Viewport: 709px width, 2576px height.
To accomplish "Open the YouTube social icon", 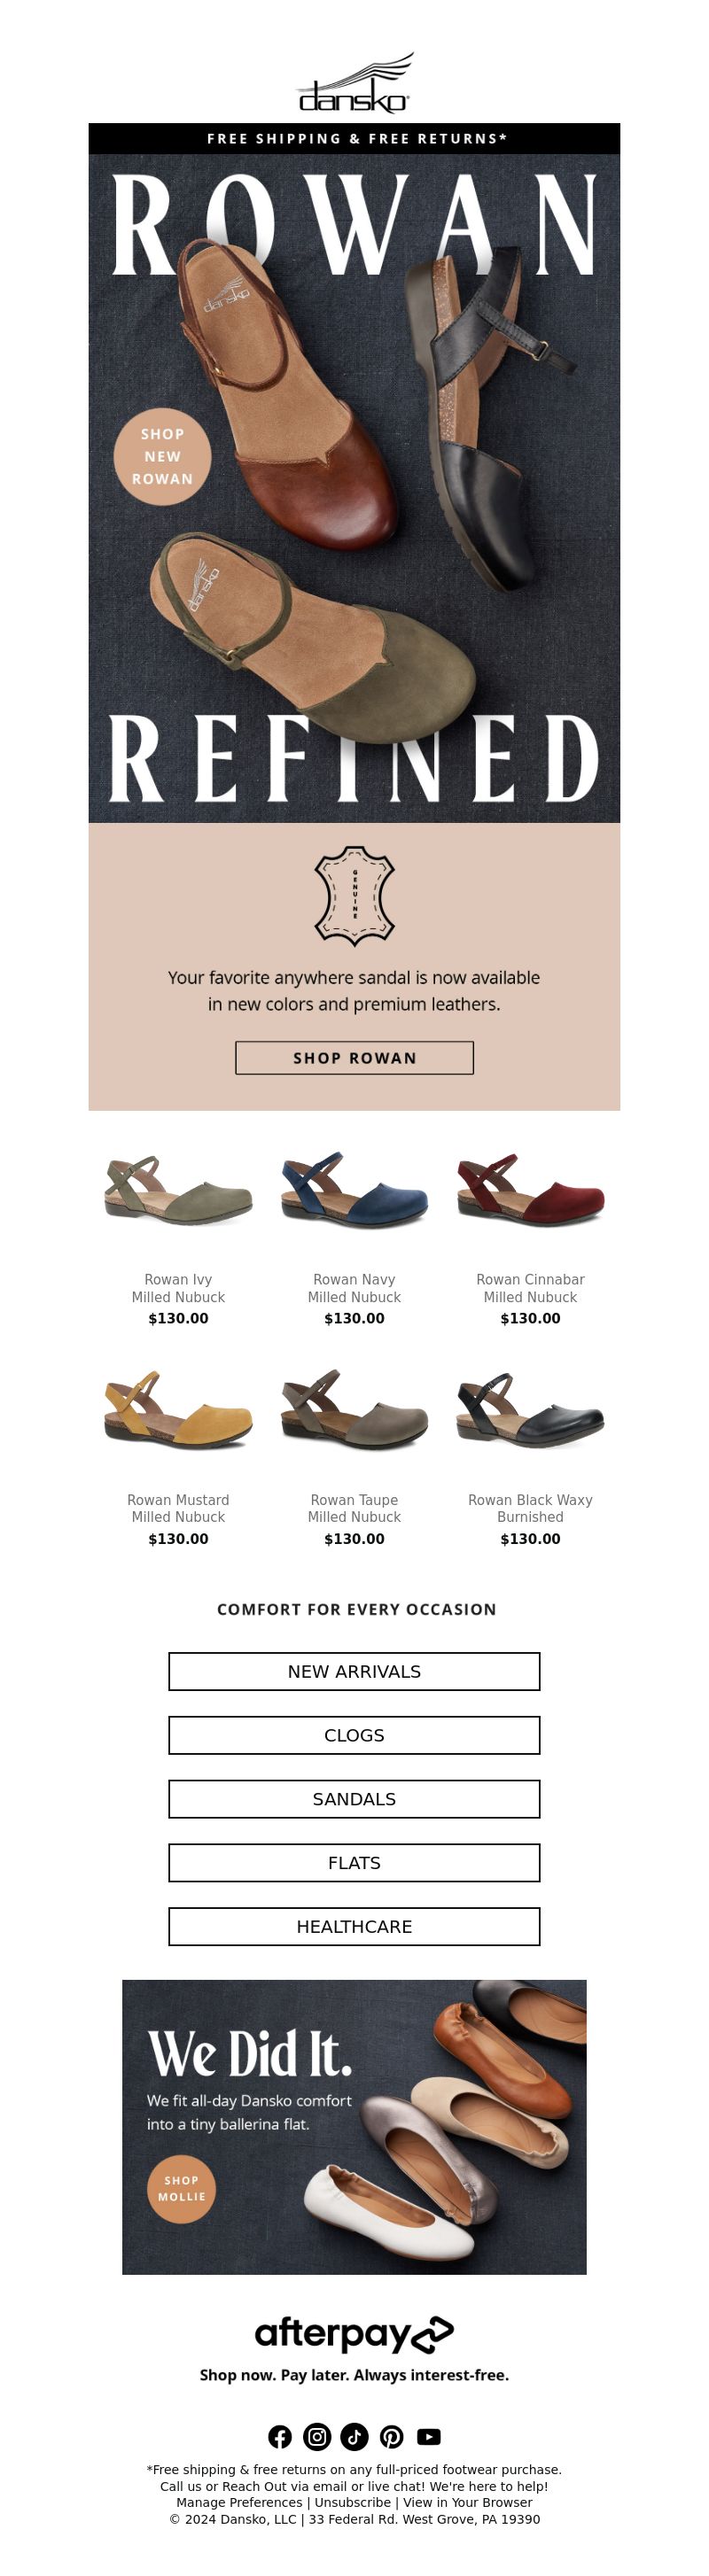I will pyautogui.click(x=429, y=2436).
